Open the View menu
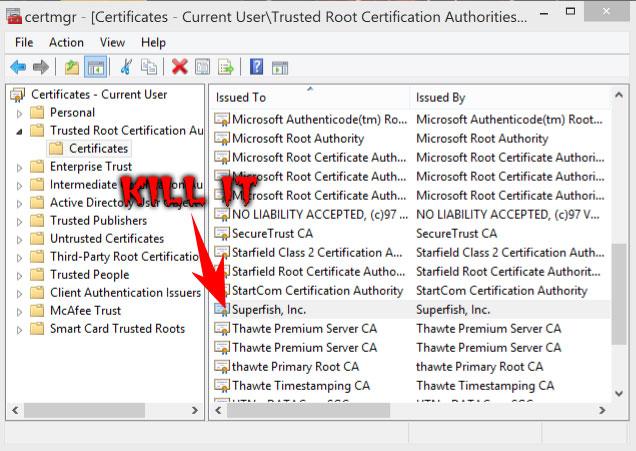Screen dimensions: 636x451 click(x=112, y=42)
